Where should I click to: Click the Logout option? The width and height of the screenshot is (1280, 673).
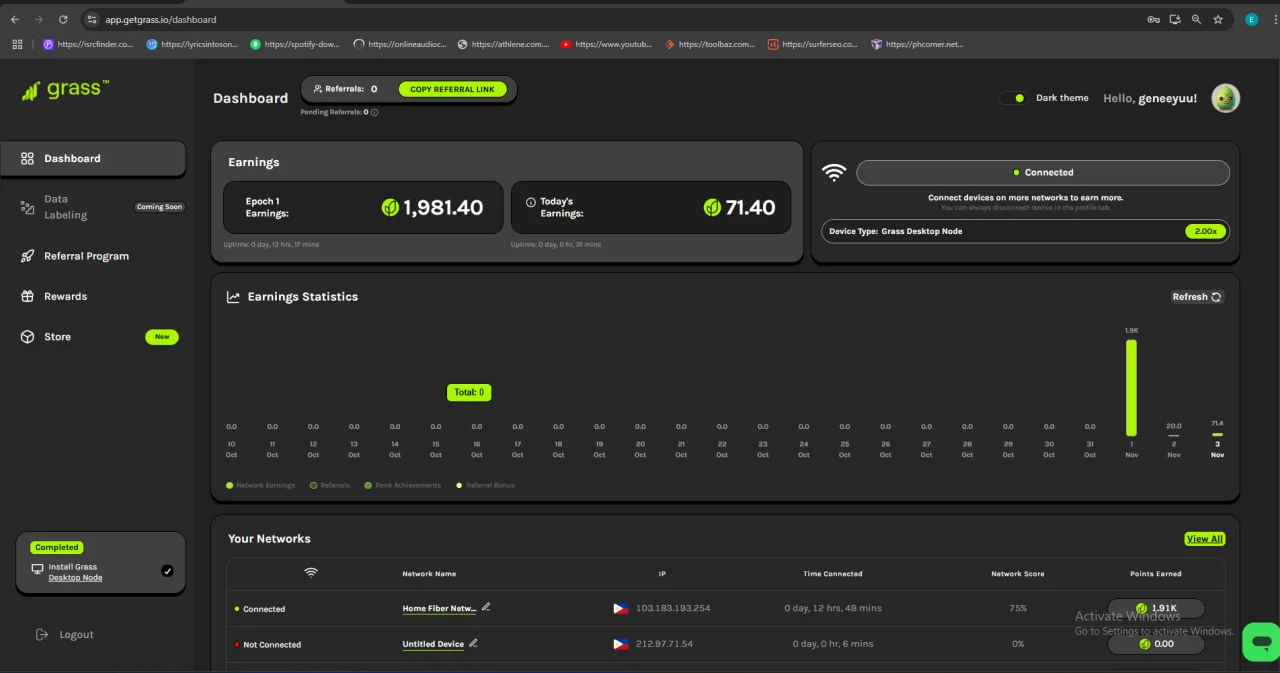(x=76, y=634)
